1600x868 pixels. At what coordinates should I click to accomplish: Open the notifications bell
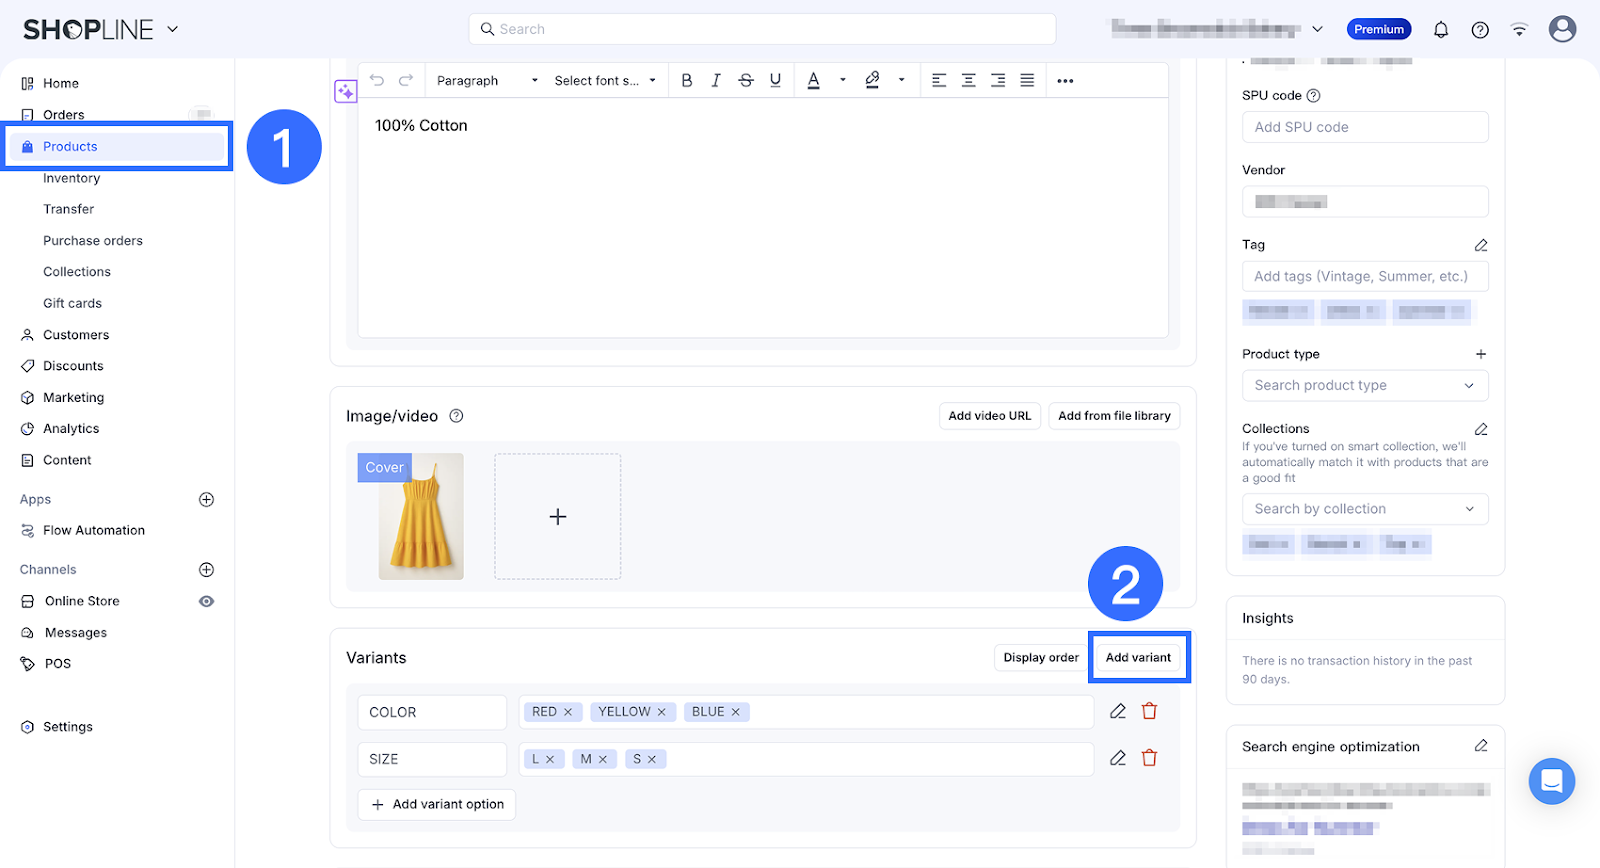point(1440,30)
